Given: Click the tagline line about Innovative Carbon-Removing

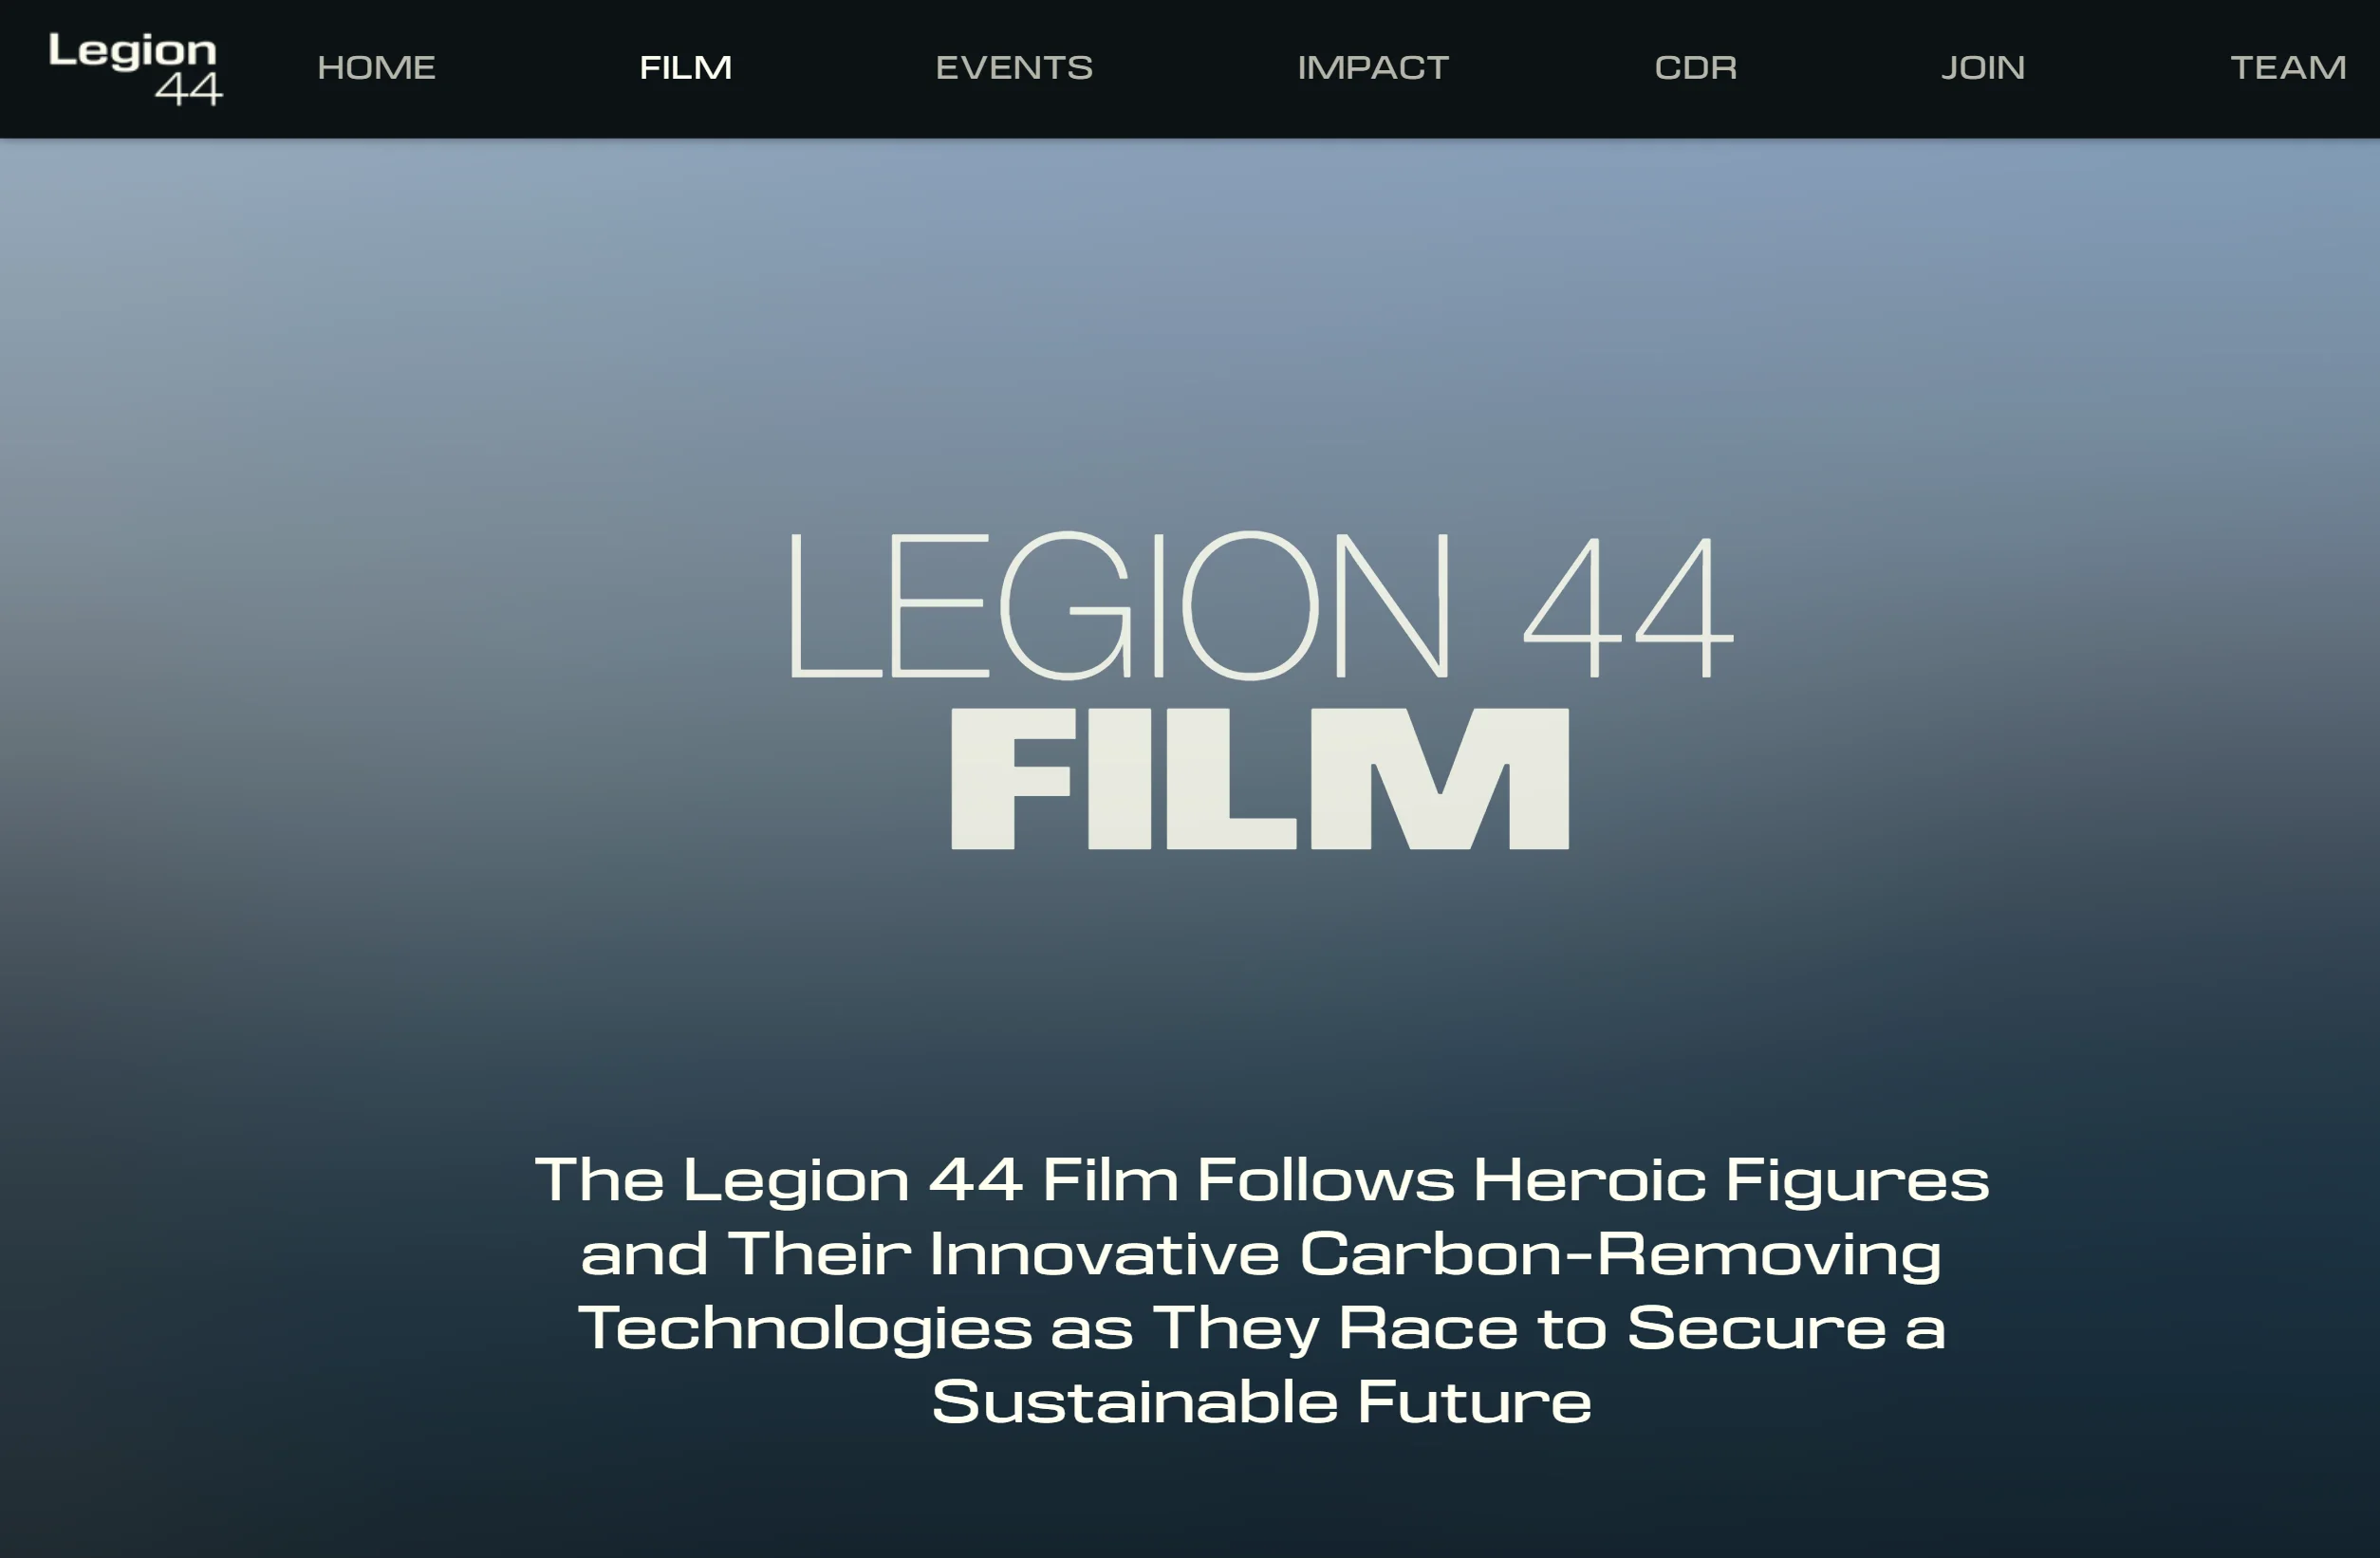Looking at the screenshot, I should click(x=1261, y=1254).
